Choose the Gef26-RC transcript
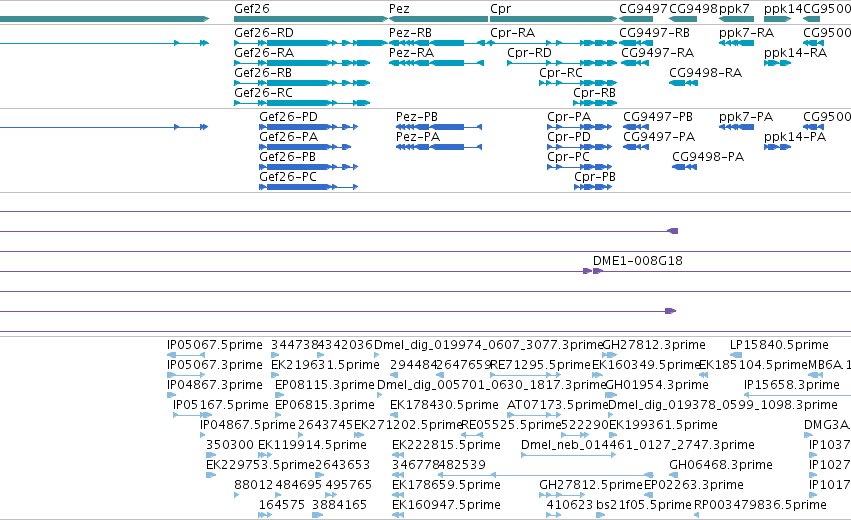851x520 pixels. click(302, 103)
